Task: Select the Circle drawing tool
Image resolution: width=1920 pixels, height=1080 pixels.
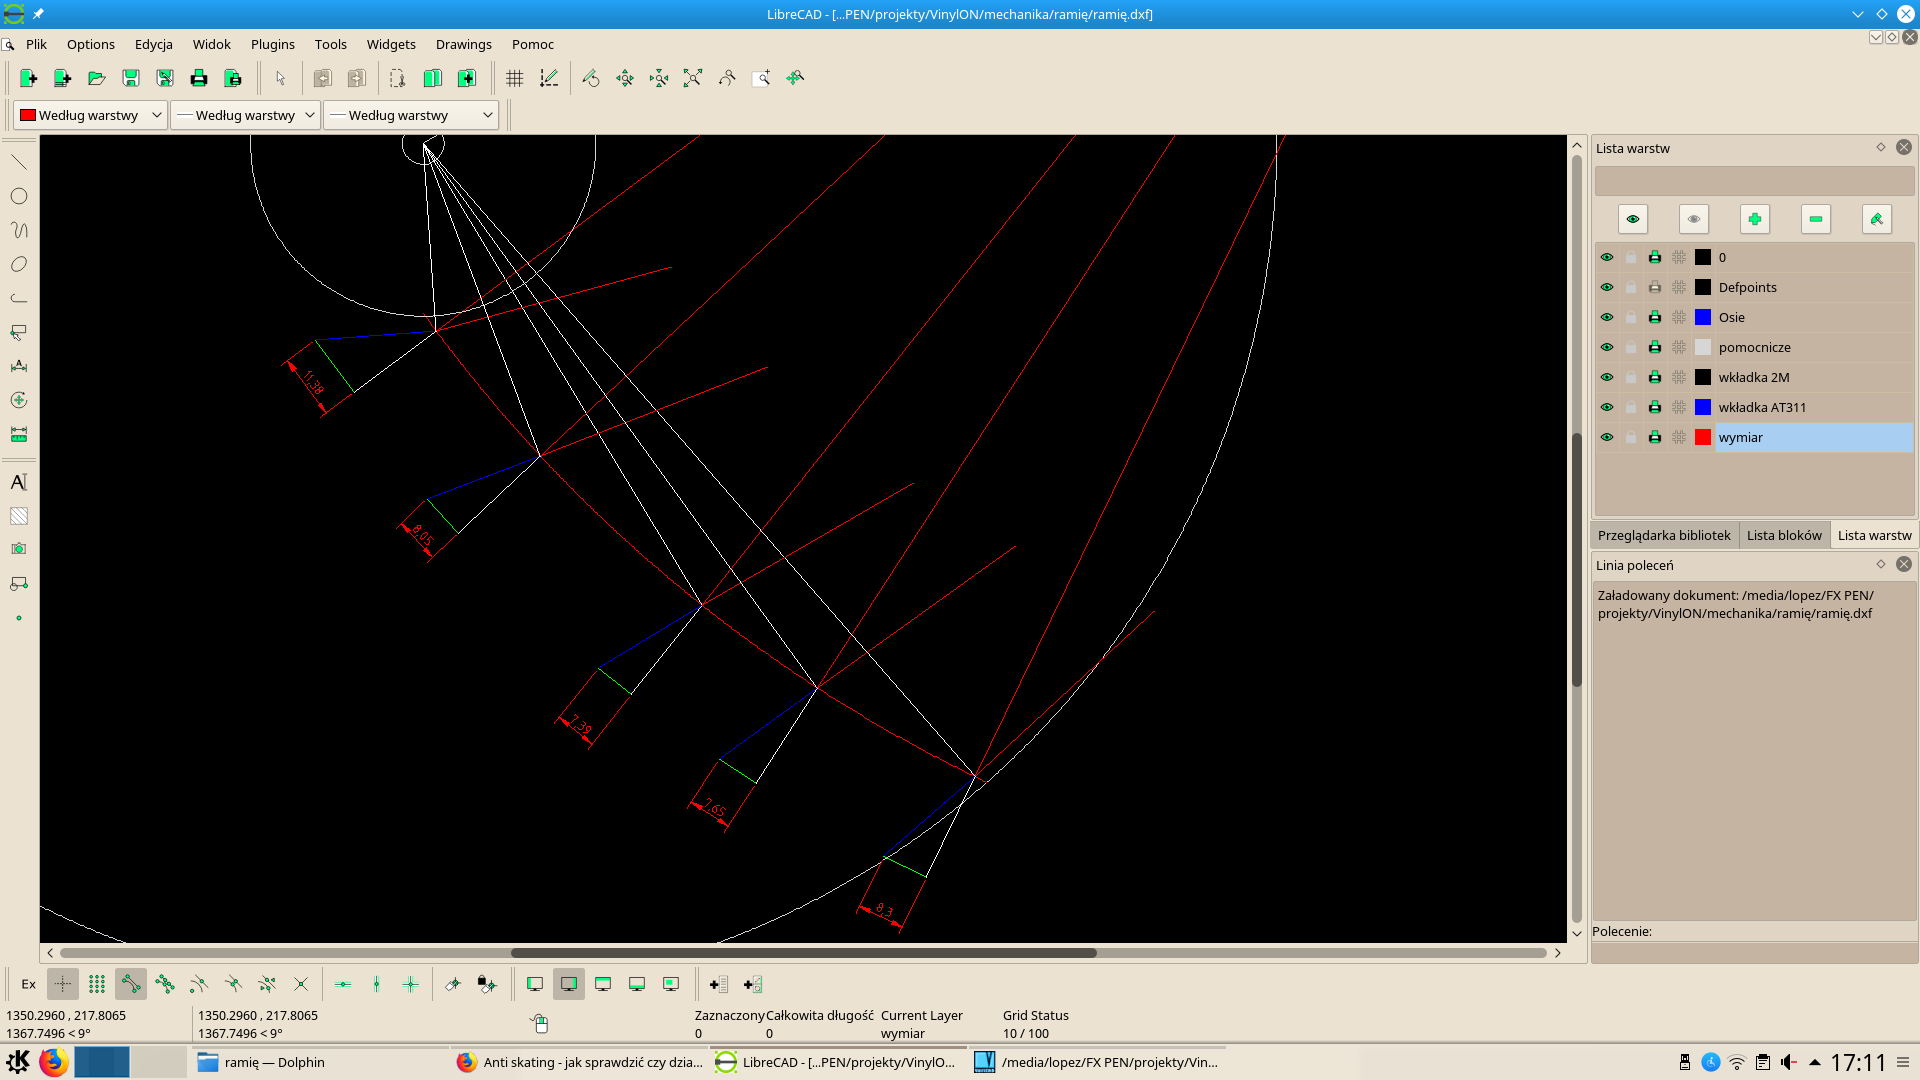Action: coord(19,196)
